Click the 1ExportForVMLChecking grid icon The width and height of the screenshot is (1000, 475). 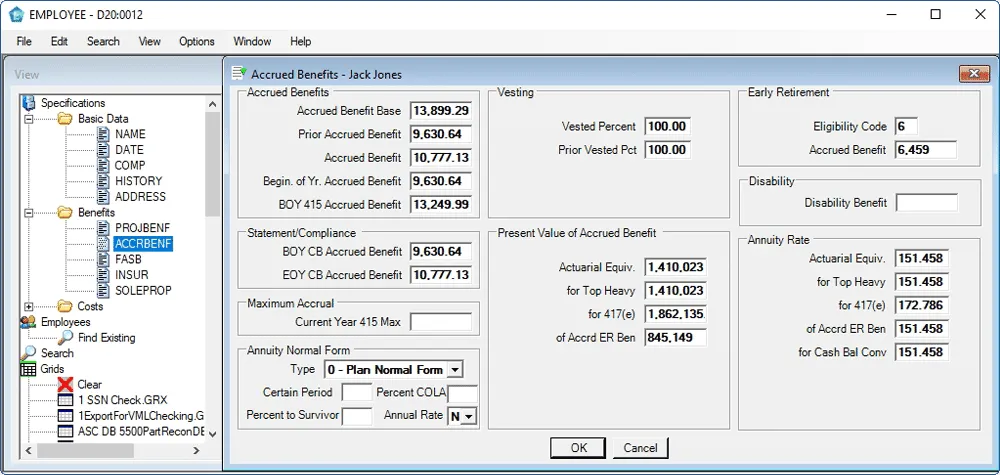click(65, 416)
